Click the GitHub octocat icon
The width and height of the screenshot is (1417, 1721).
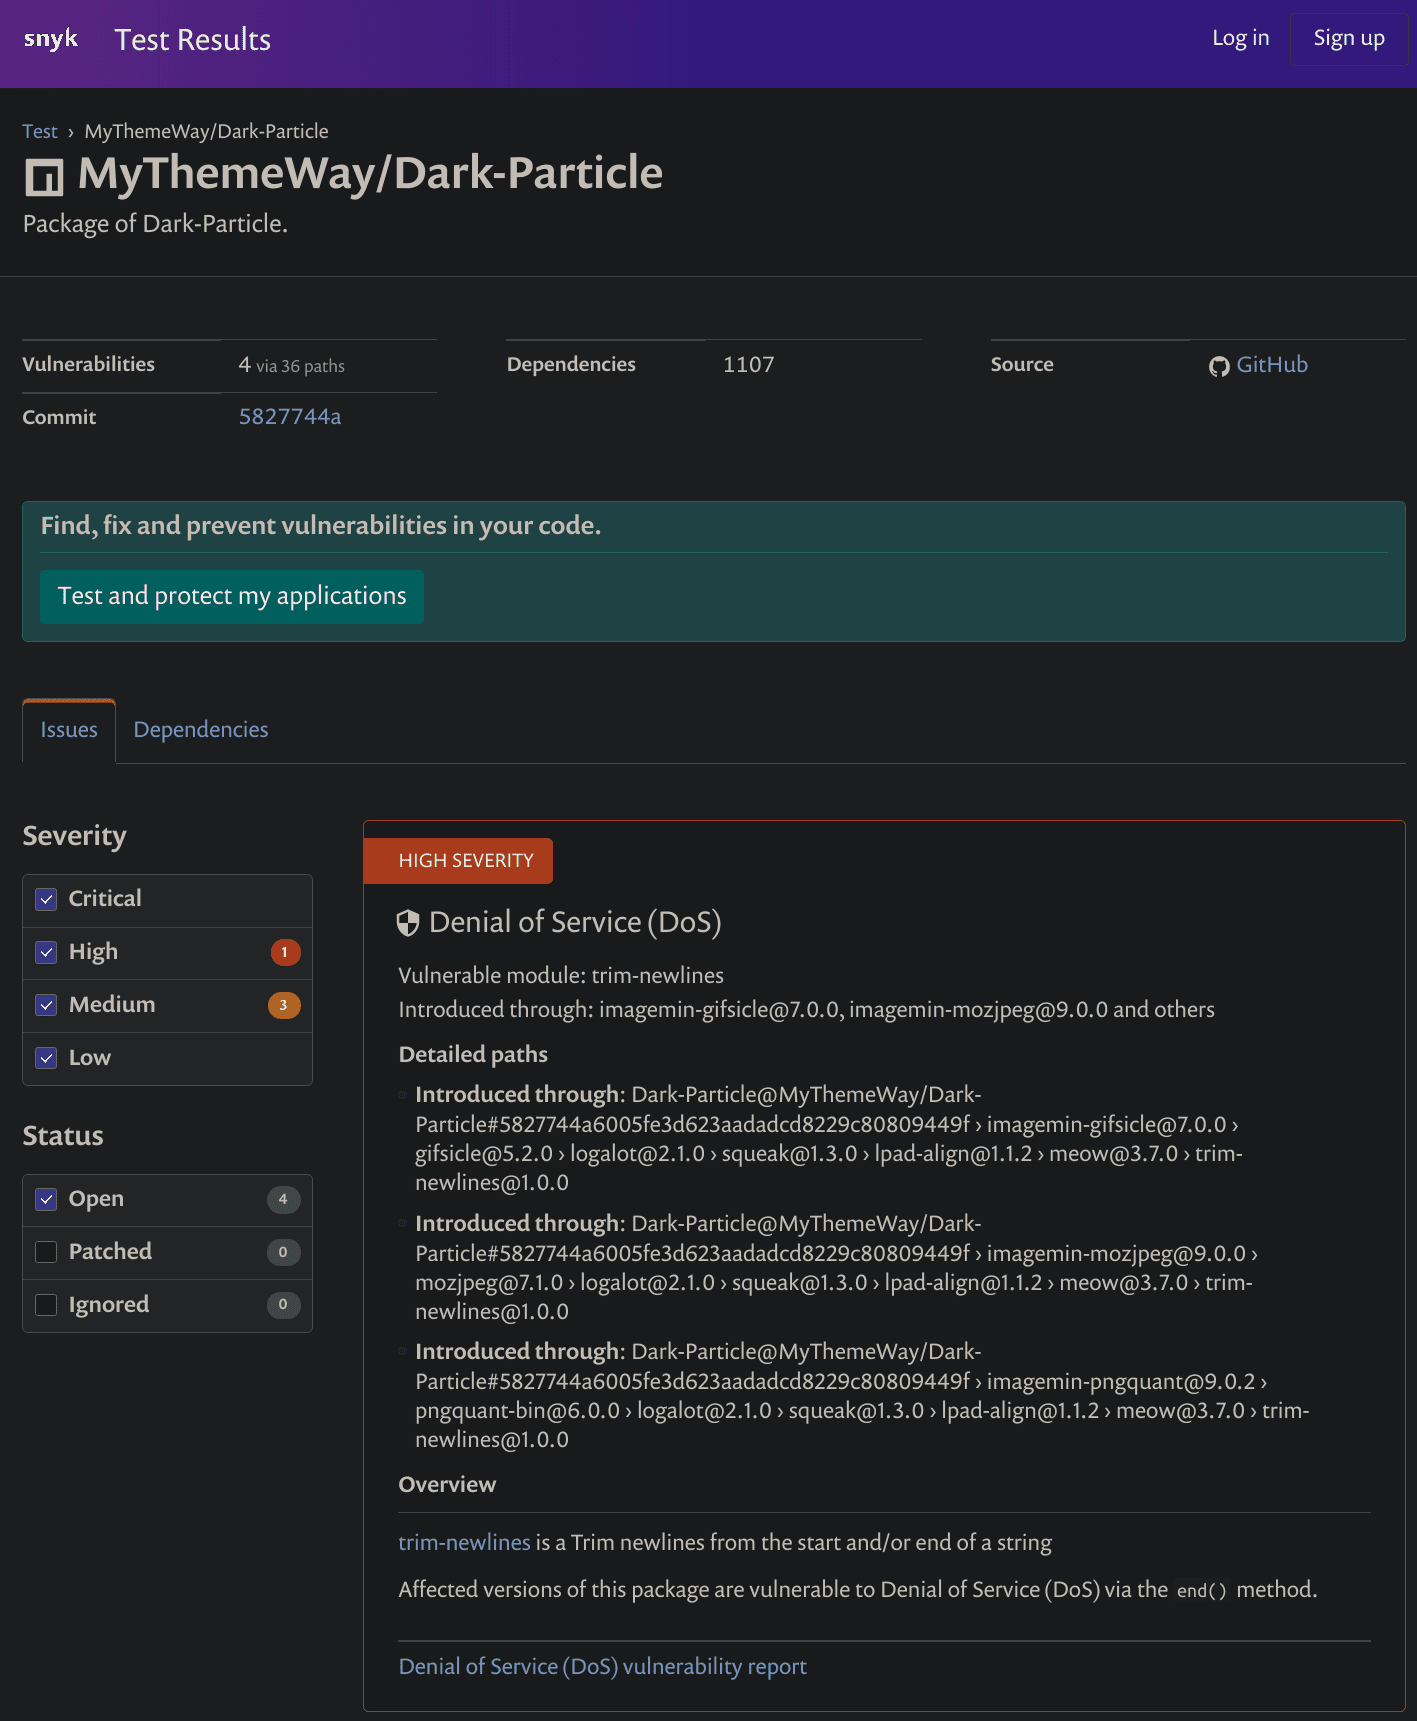[1219, 366]
